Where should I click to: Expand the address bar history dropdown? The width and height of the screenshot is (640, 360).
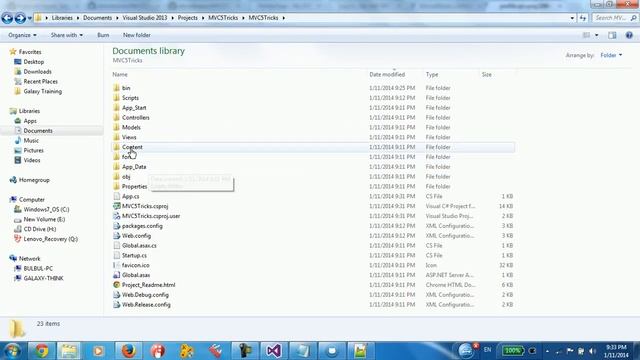[x=572, y=18]
